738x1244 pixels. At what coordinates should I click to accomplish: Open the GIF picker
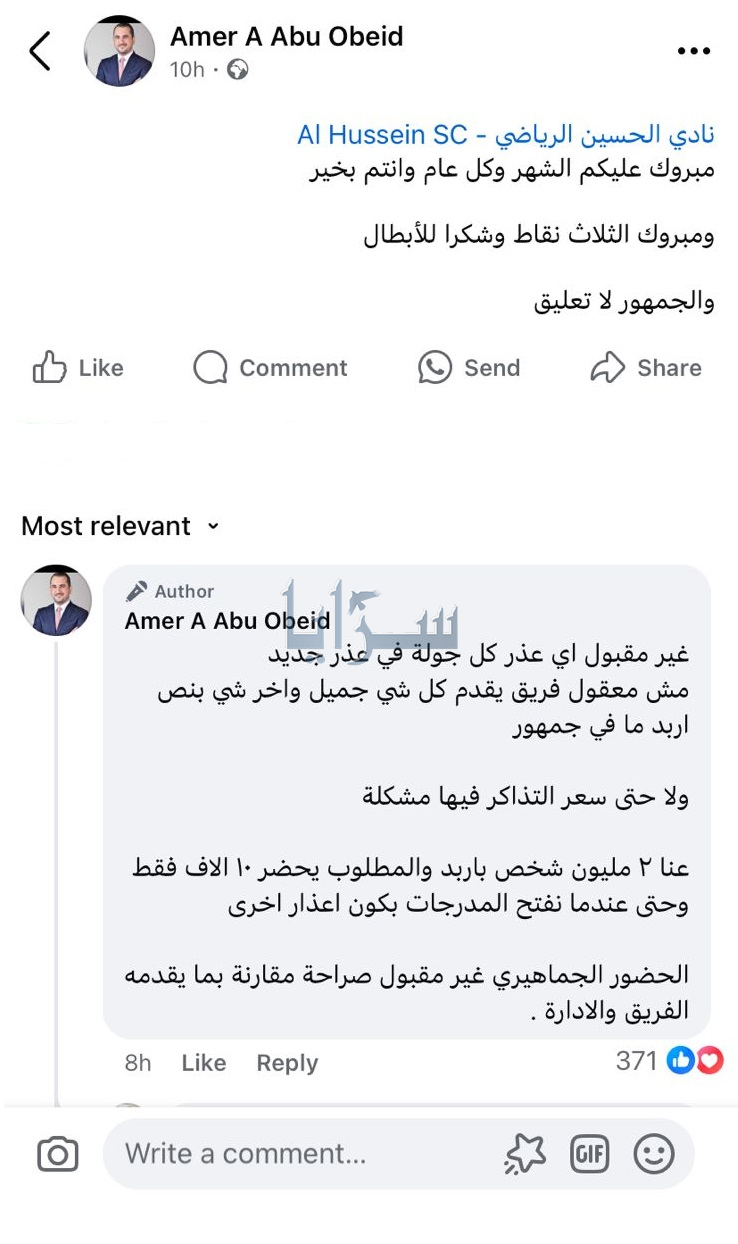click(x=589, y=1155)
